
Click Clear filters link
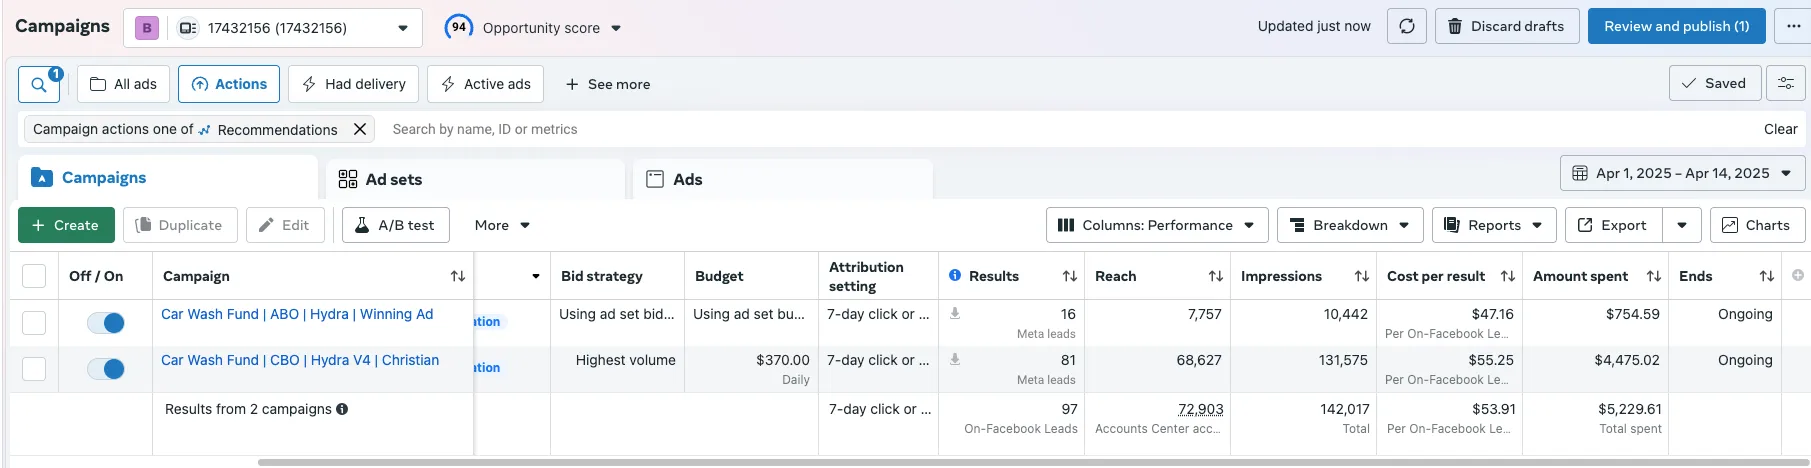tap(1780, 129)
